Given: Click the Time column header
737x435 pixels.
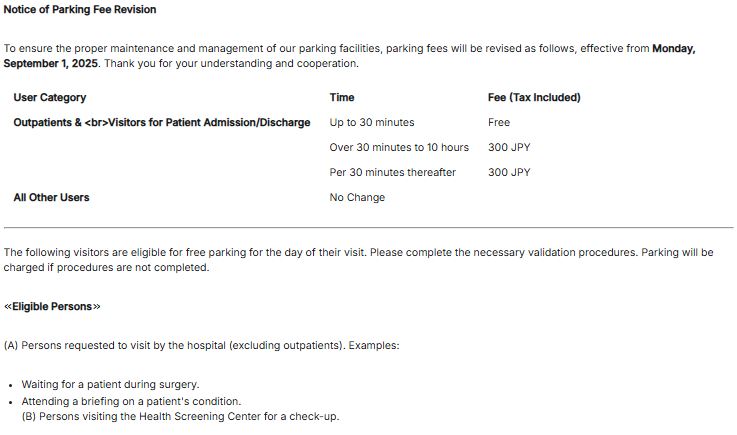Looking at the screenshot, I should (342, 97).
